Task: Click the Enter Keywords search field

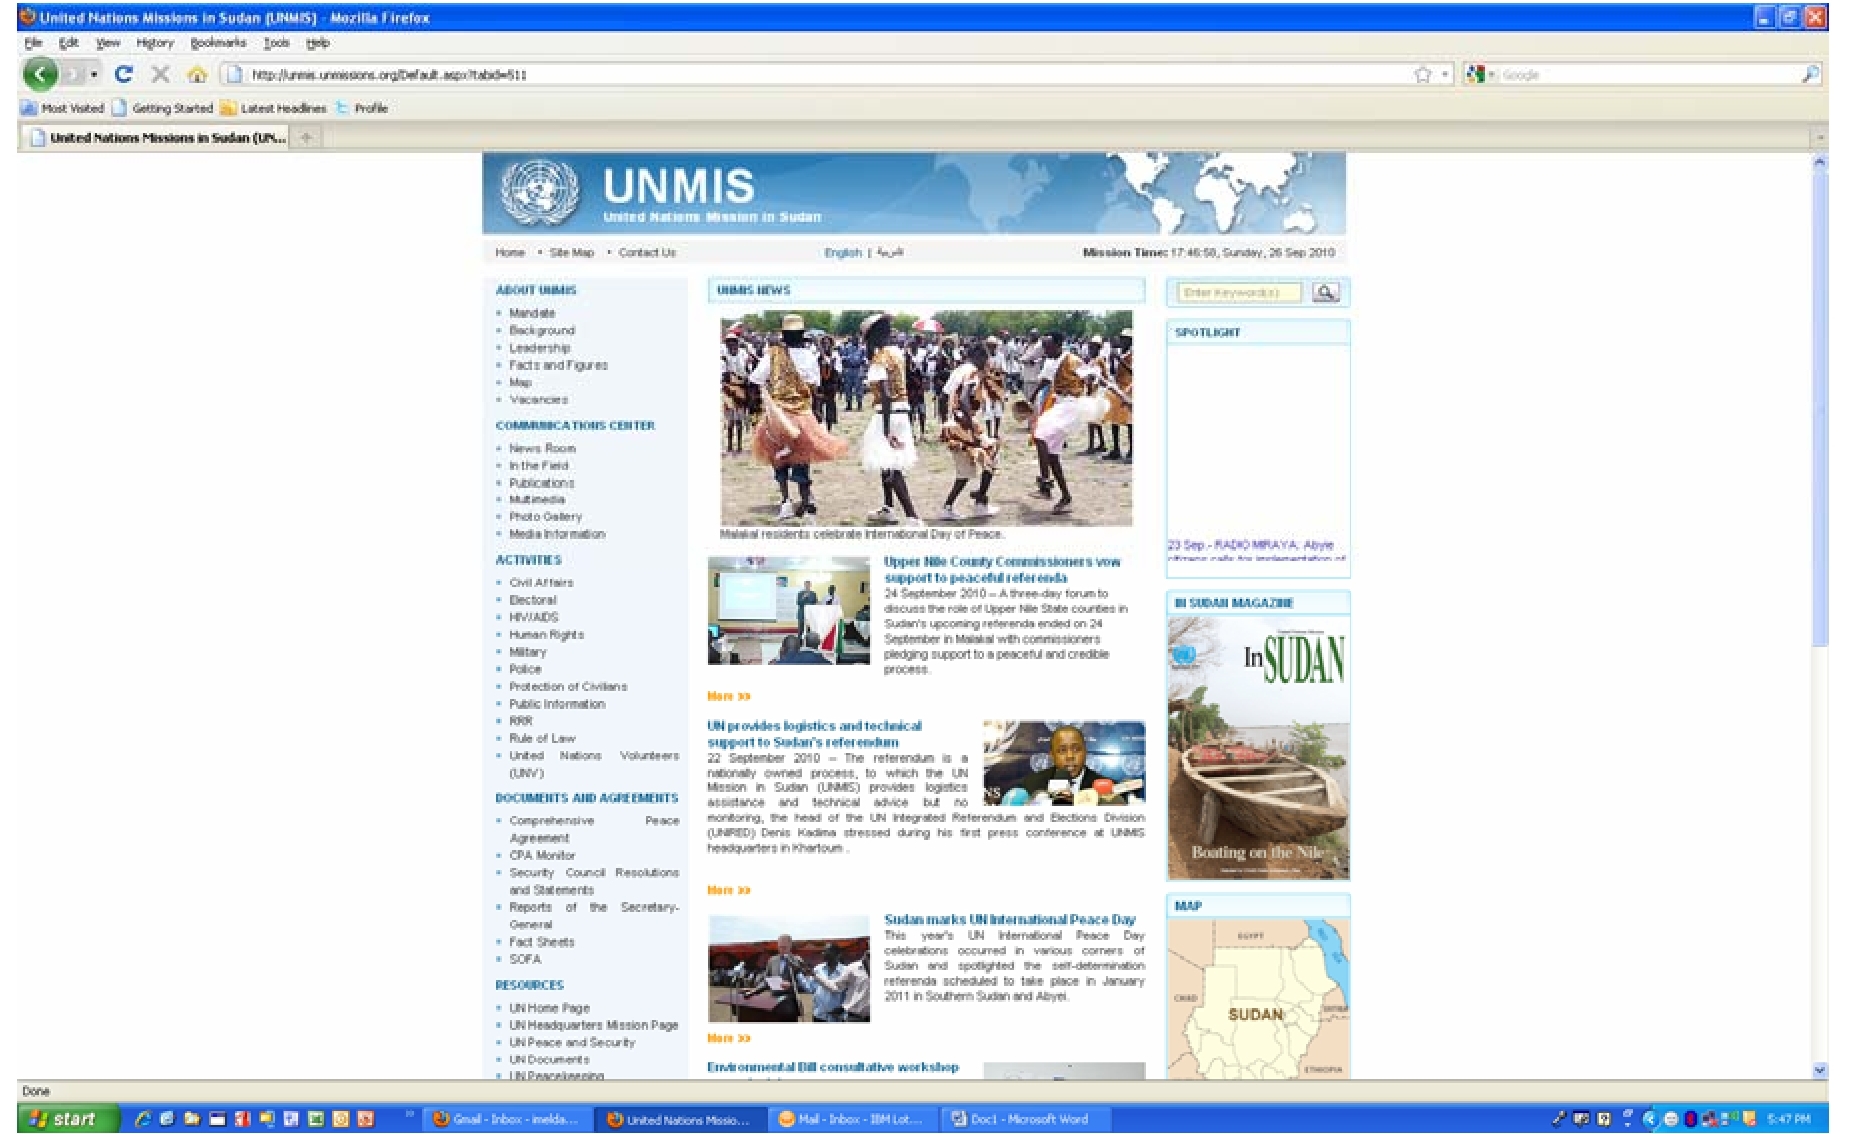Action: [1239, 293]
